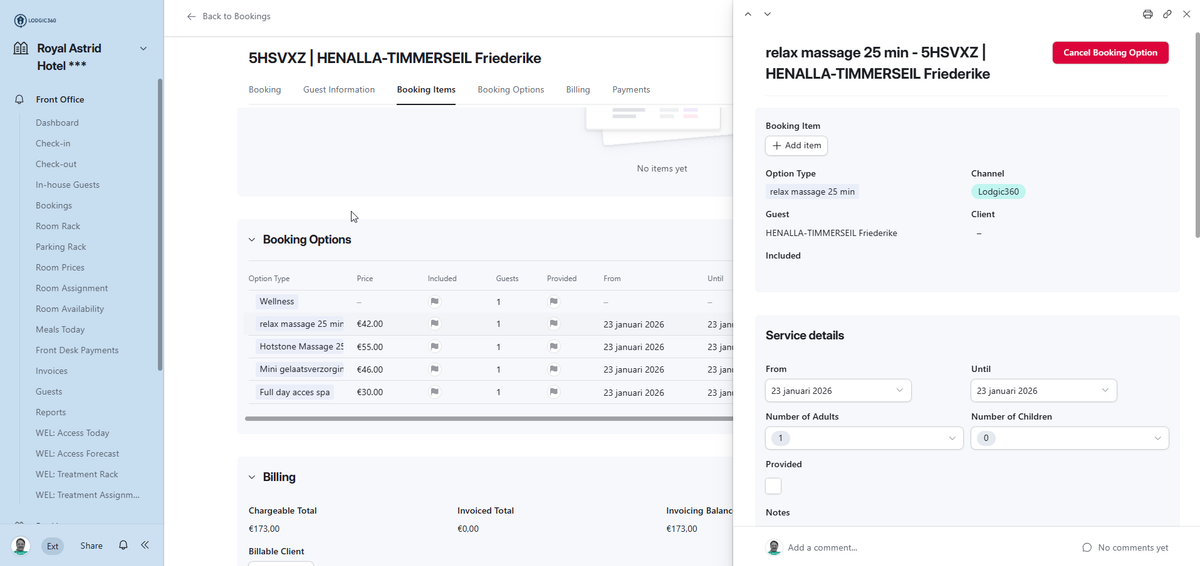The height and width of the screenshot is (566, 1200).
Task: Click Provided flag in Wellness row
Action: (554, 301)
